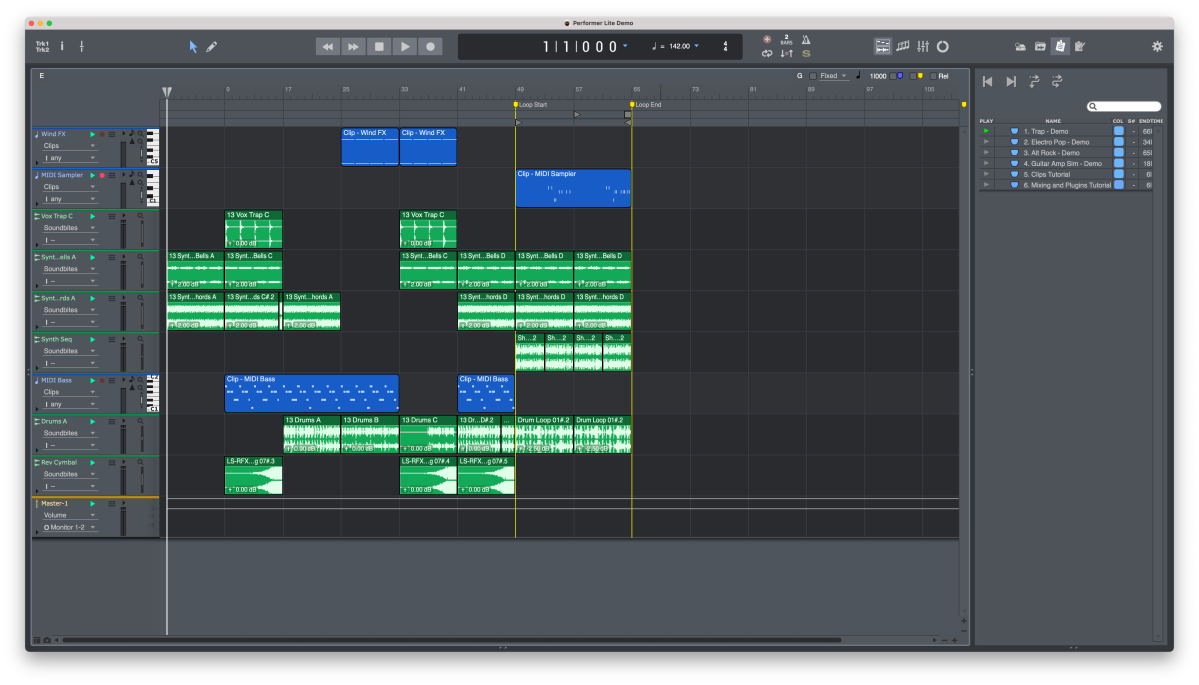Click the second chain chunks loop icon

point(1057,81)
